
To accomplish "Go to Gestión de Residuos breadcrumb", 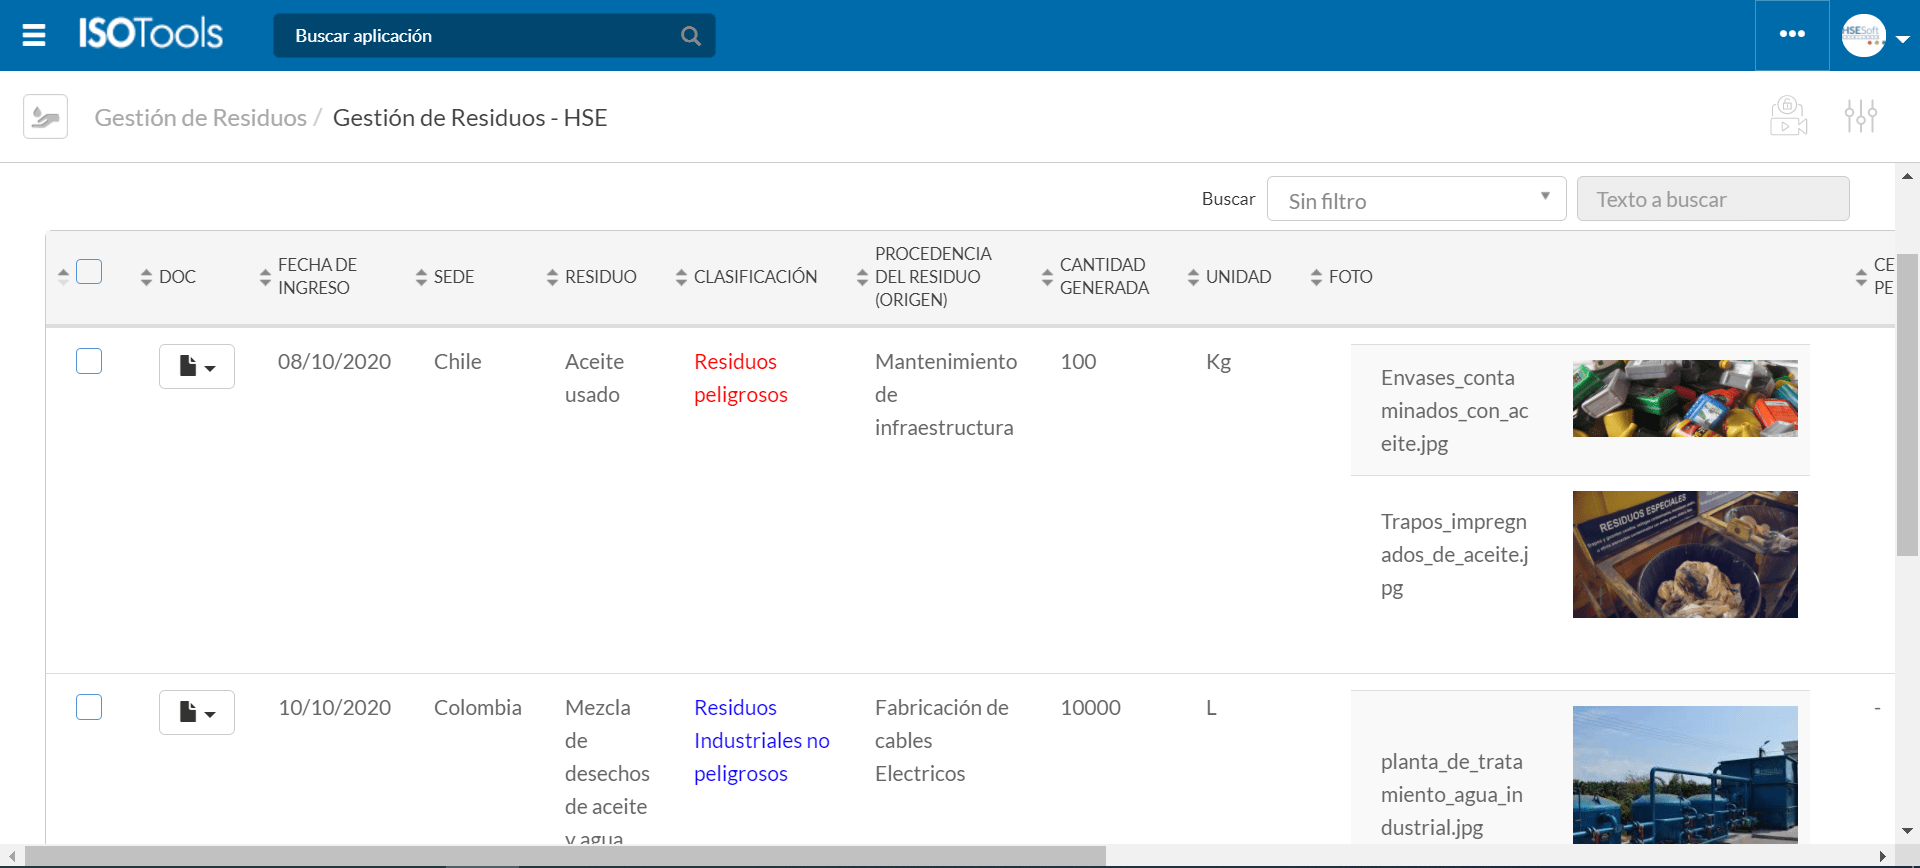I will [x=200, y=118].
